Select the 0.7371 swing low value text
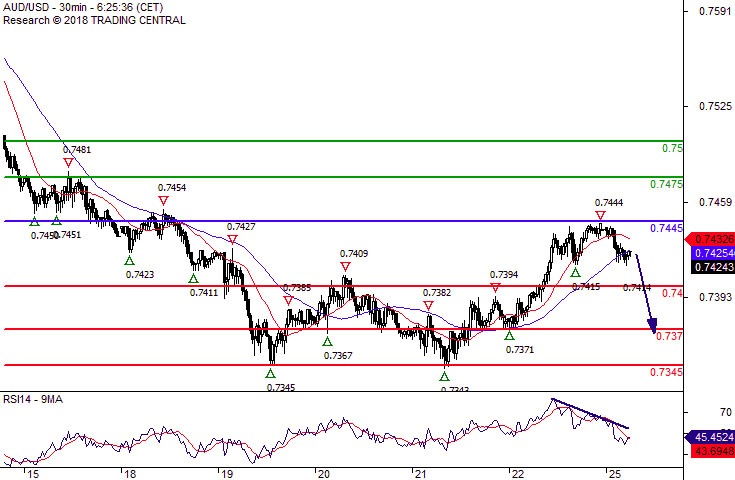Screen dimensions: 735x480 point(520,350)
